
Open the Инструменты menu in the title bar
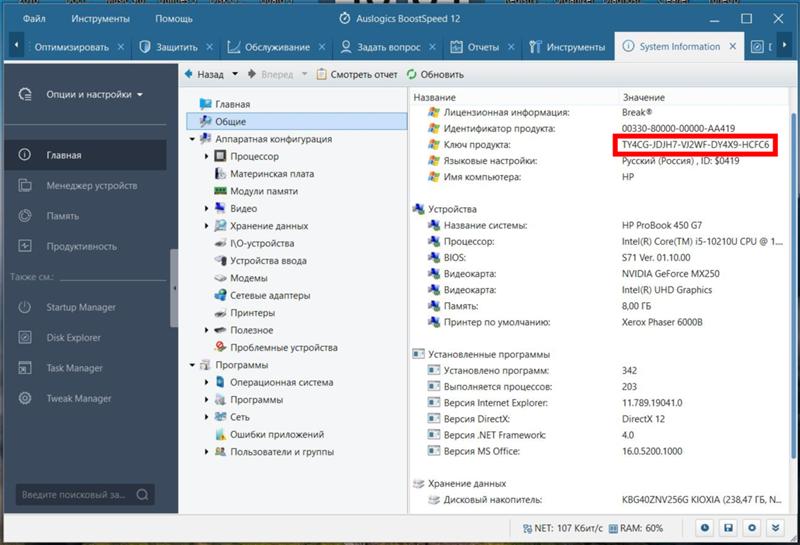(x=101, y=19)
